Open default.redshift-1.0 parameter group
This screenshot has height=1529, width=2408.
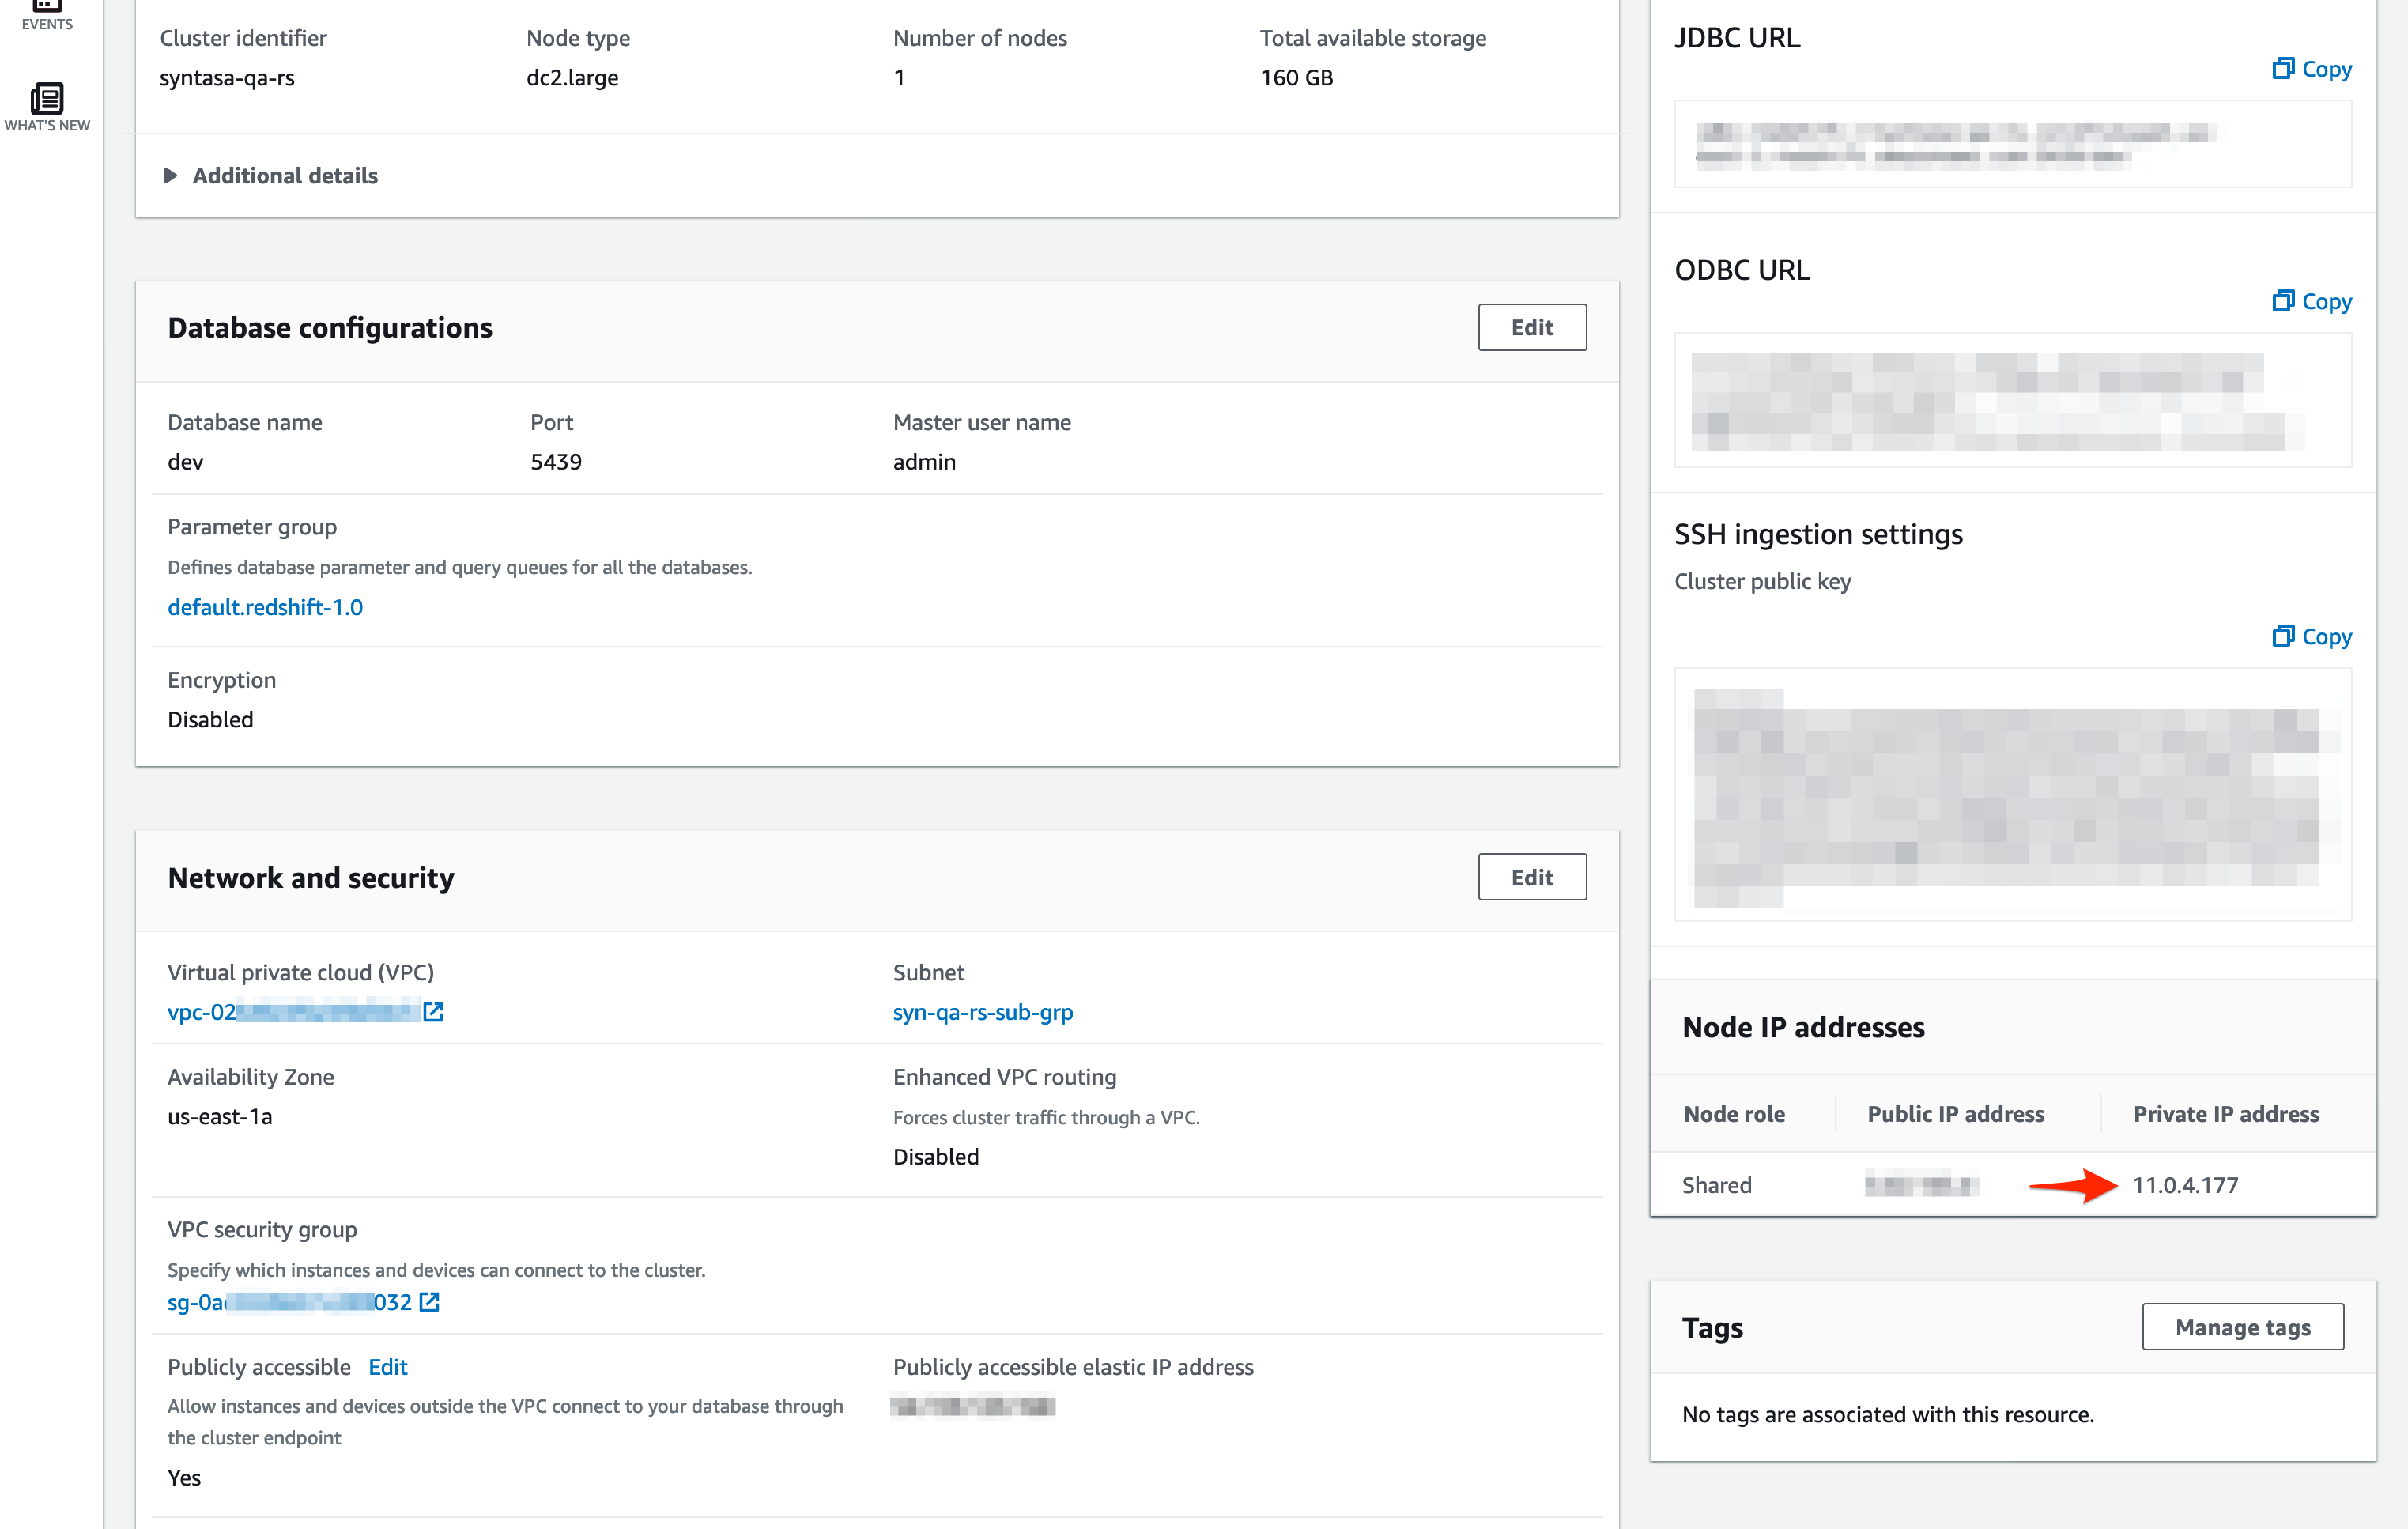265,607
